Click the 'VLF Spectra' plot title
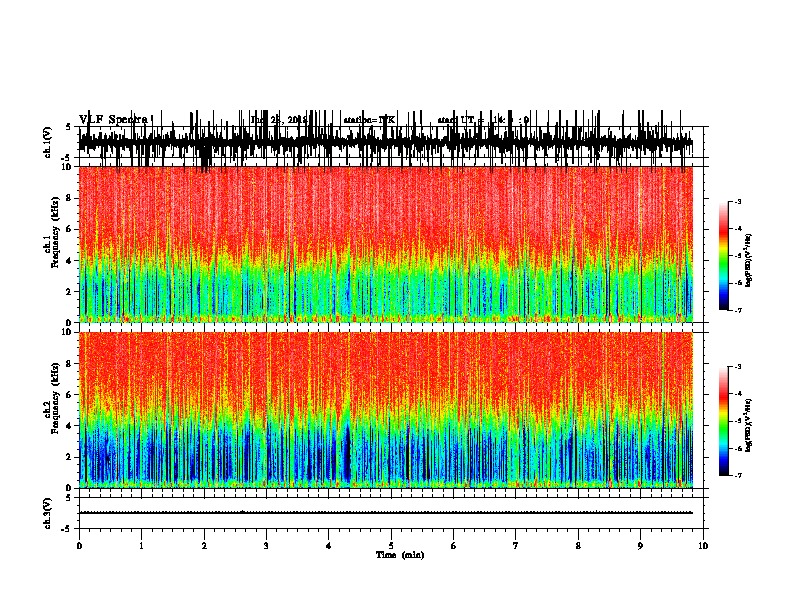This screenshot has height=612, width=792. click(x=114, y=119)
